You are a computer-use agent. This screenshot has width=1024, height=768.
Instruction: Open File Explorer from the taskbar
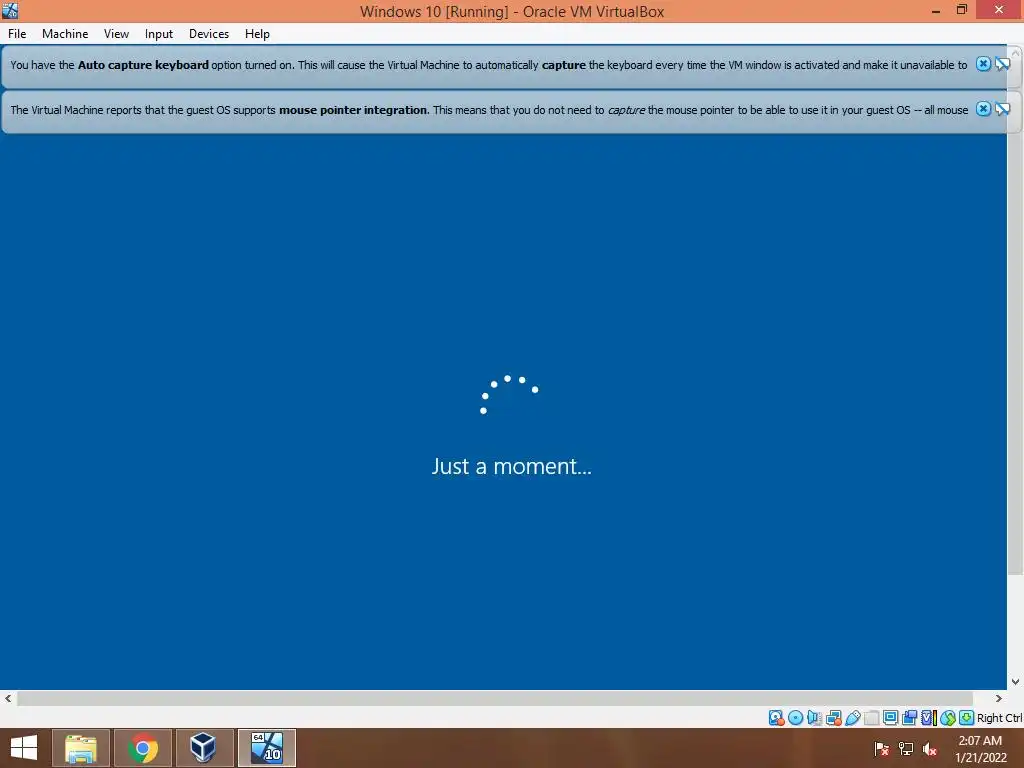pyautogui.click(x=81, y=748)
